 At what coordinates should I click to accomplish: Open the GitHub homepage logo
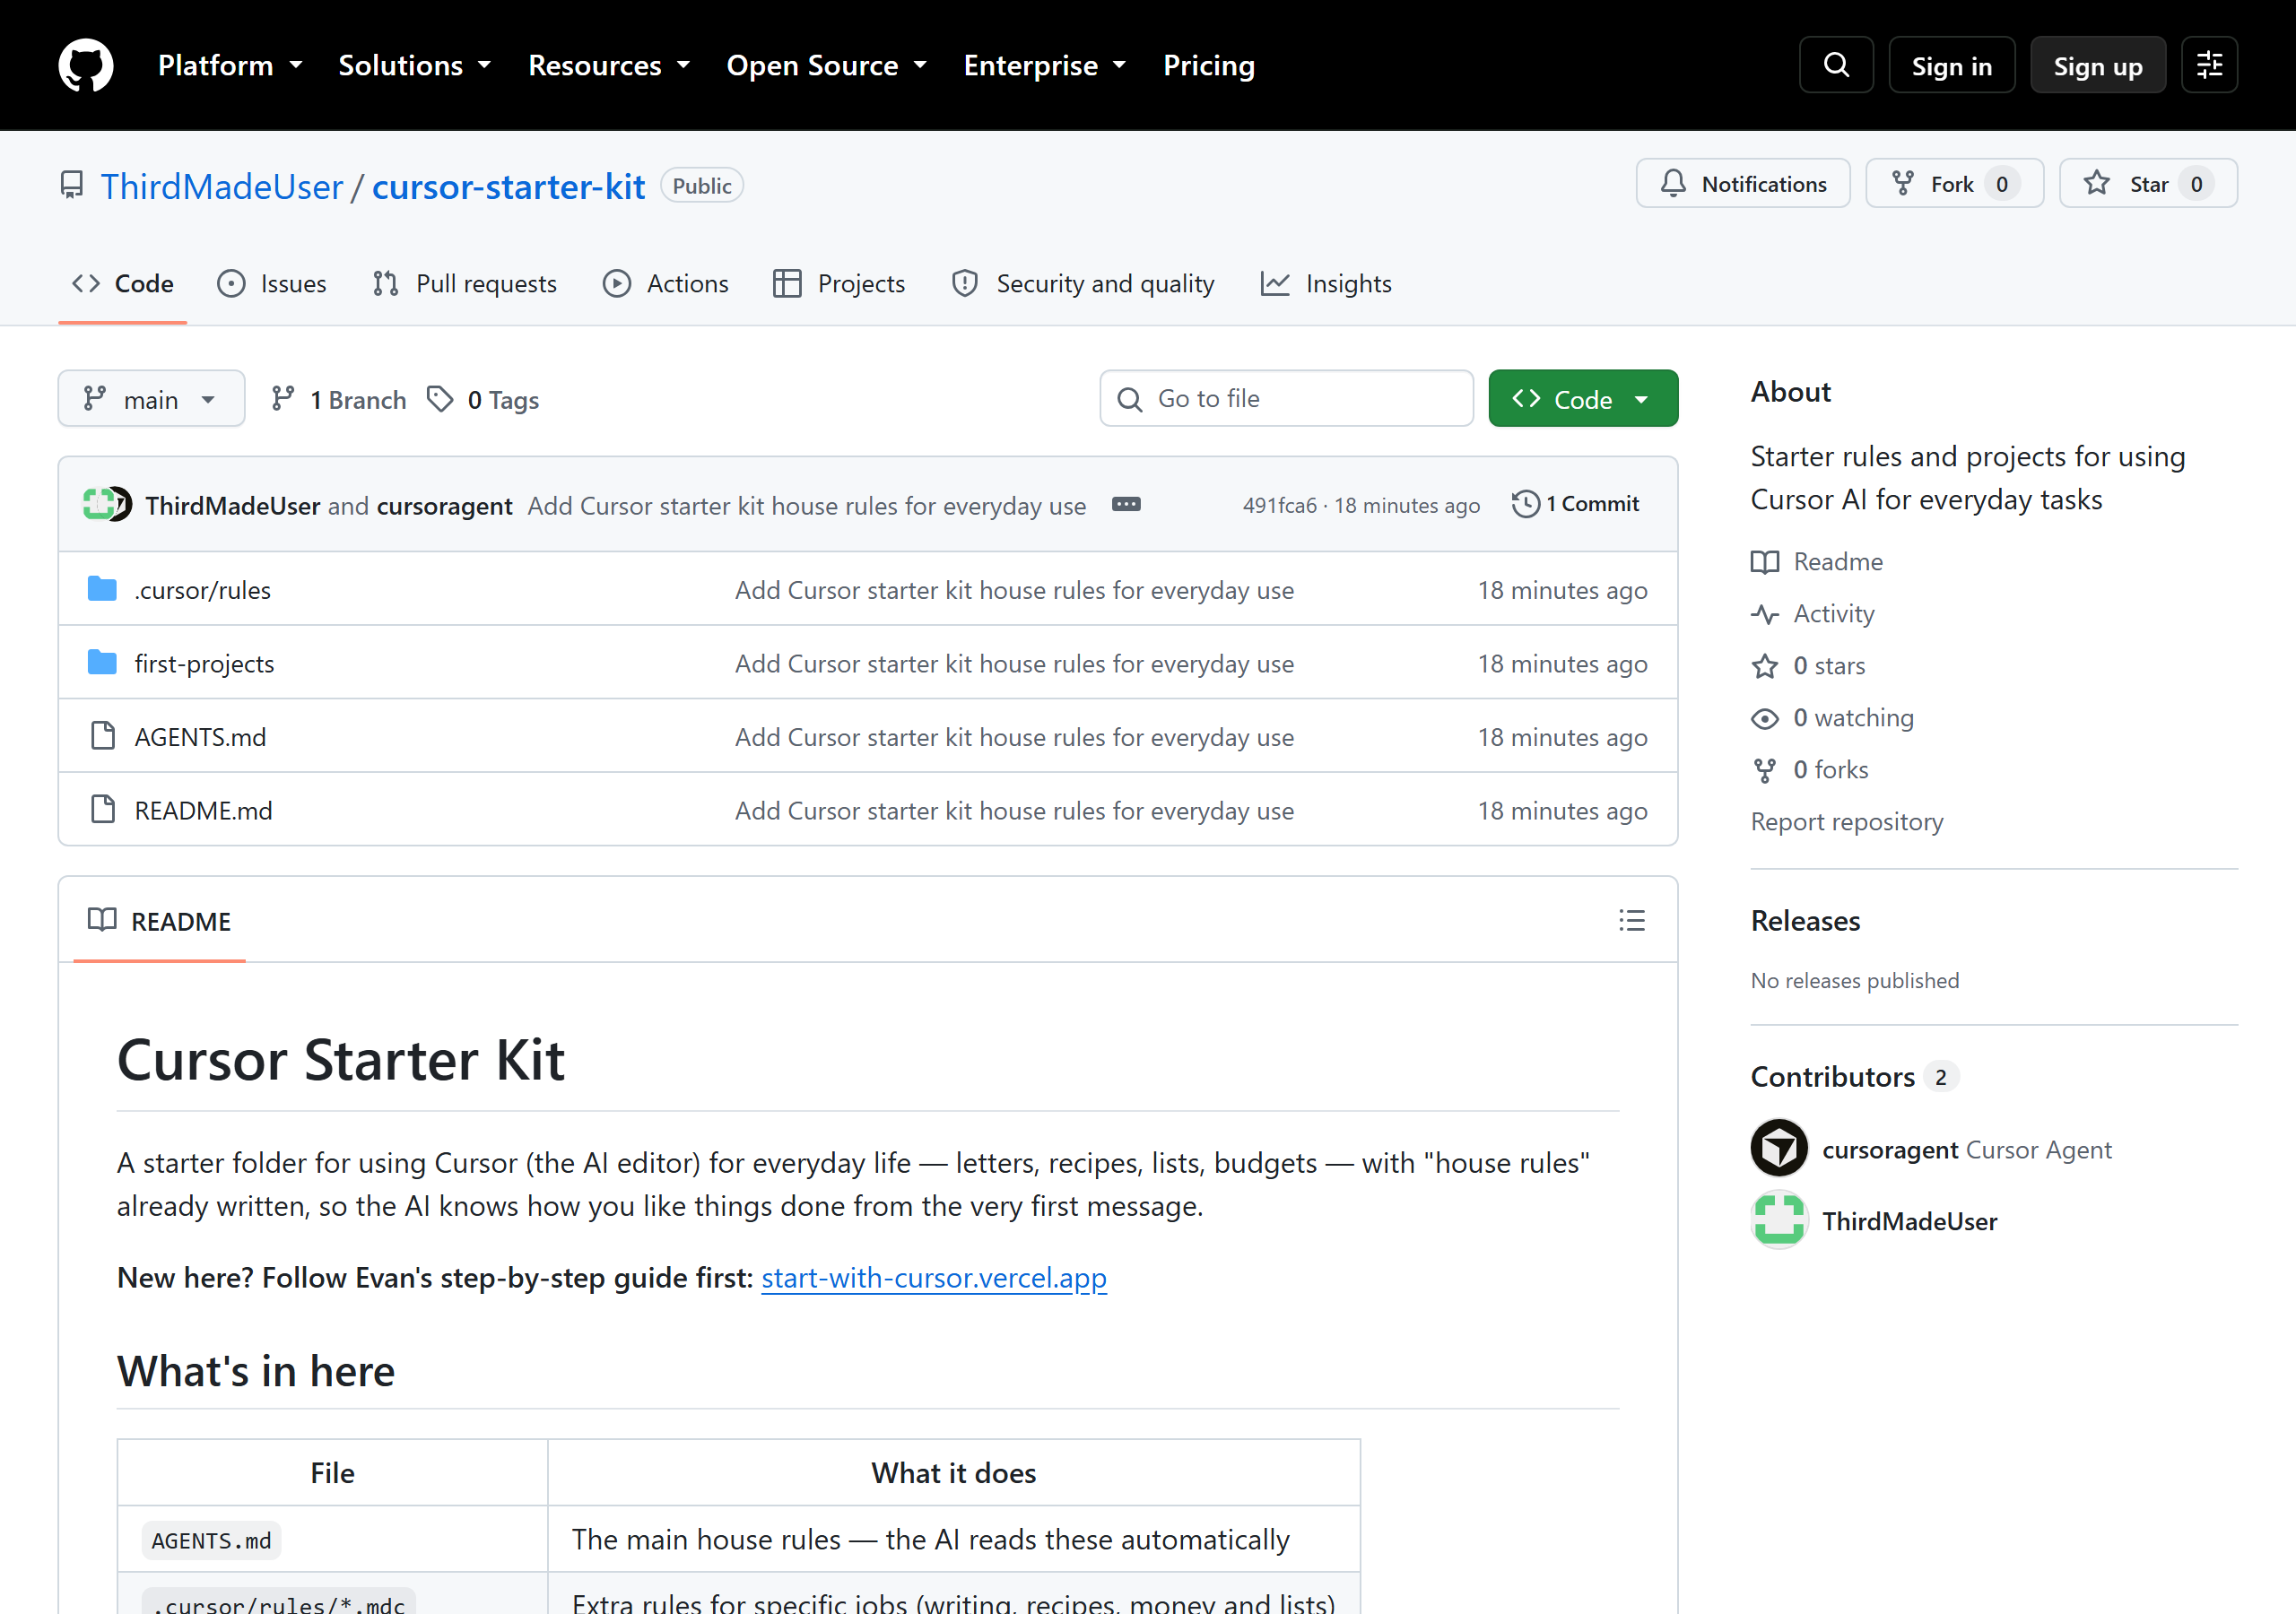point(86,65)
